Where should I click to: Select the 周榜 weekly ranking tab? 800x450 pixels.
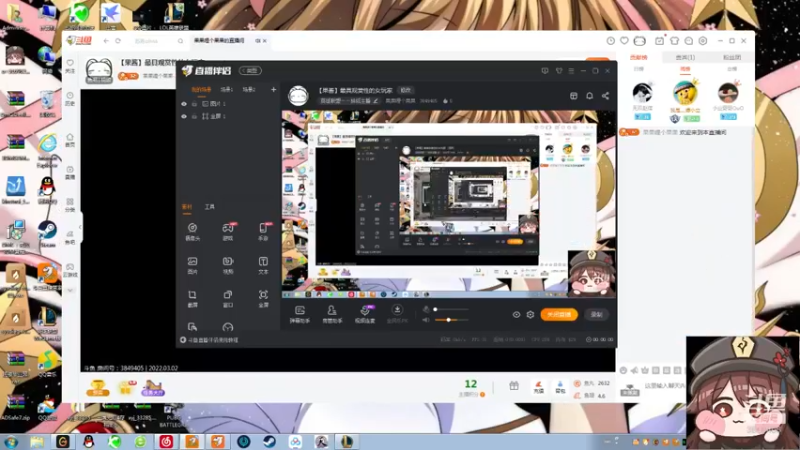pyautogui.click(x=685, y=69)
